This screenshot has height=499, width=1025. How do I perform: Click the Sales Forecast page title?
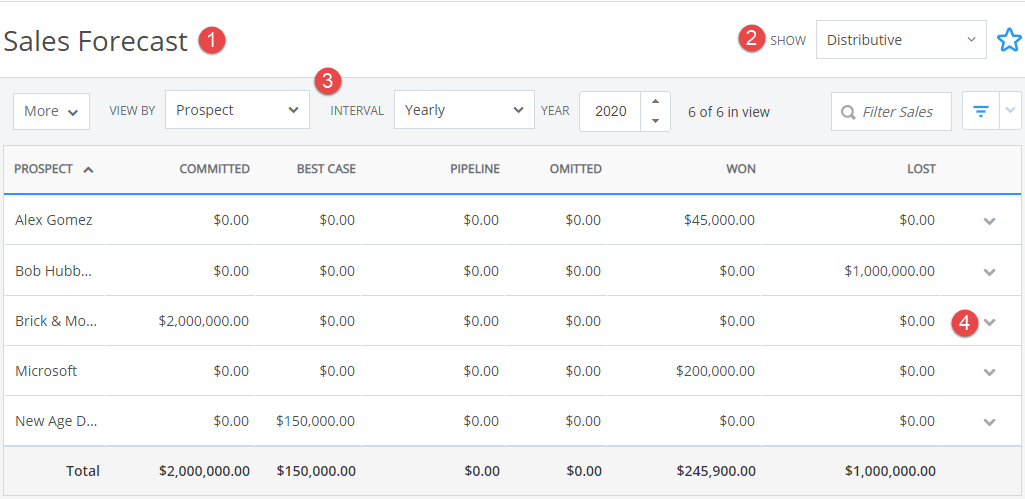[95, 41]
